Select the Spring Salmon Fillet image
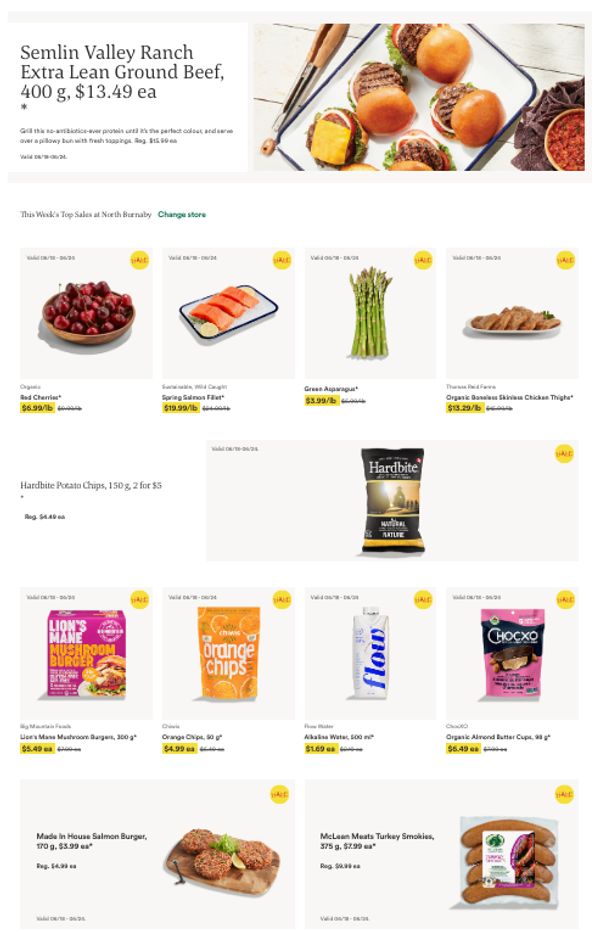 click(x=228, y=312)
